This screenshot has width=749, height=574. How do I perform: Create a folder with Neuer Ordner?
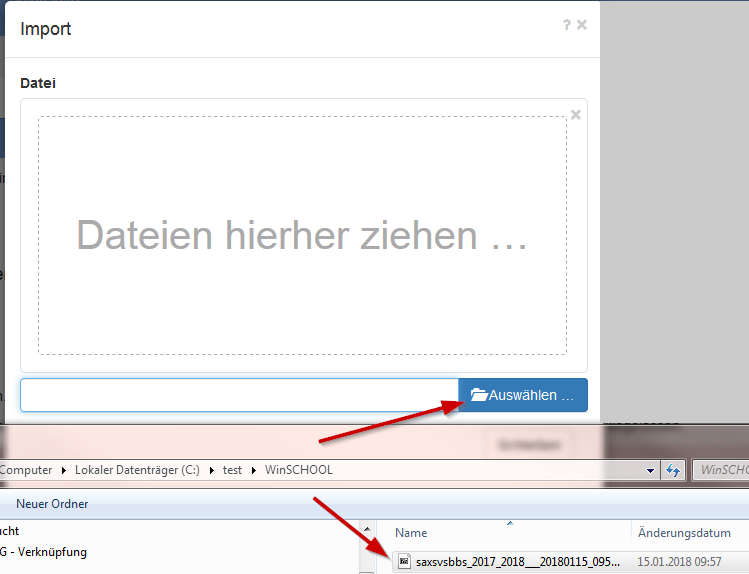(52, 504)
